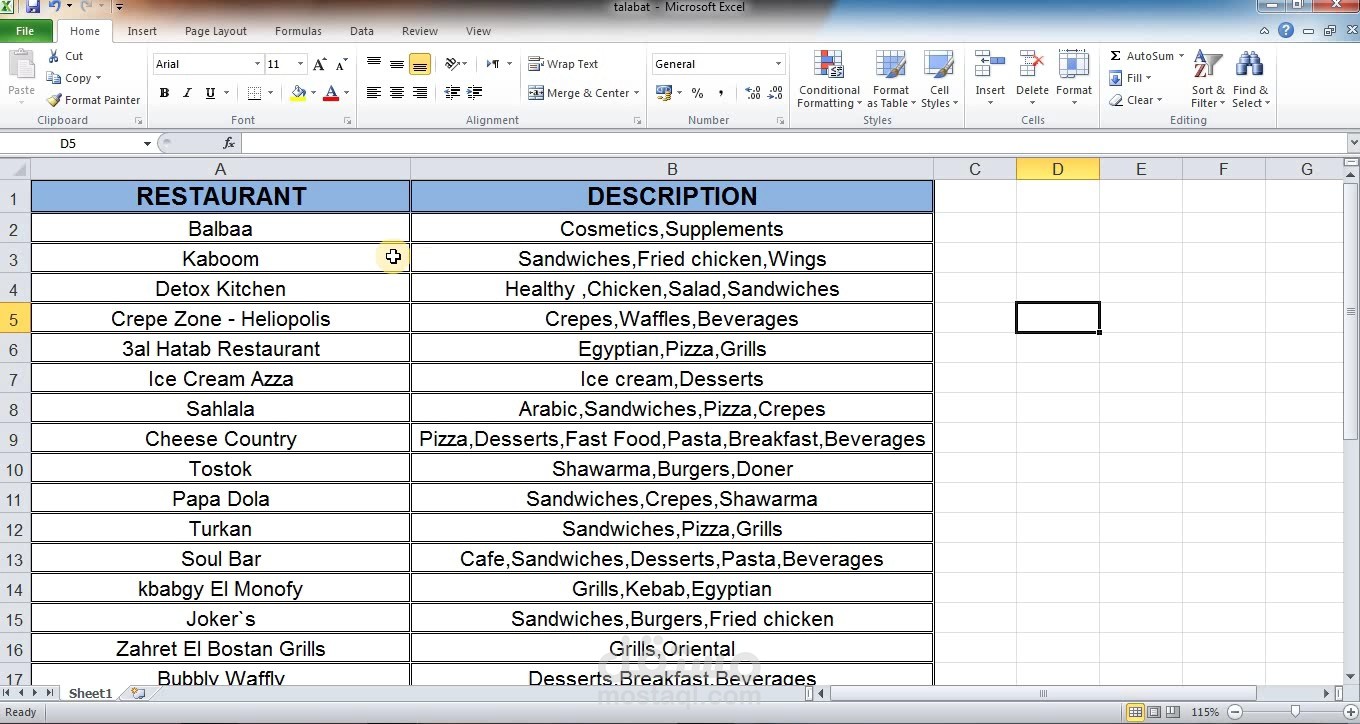
Task: Apply Percent Style number format
Action: (x=697, y=93)
